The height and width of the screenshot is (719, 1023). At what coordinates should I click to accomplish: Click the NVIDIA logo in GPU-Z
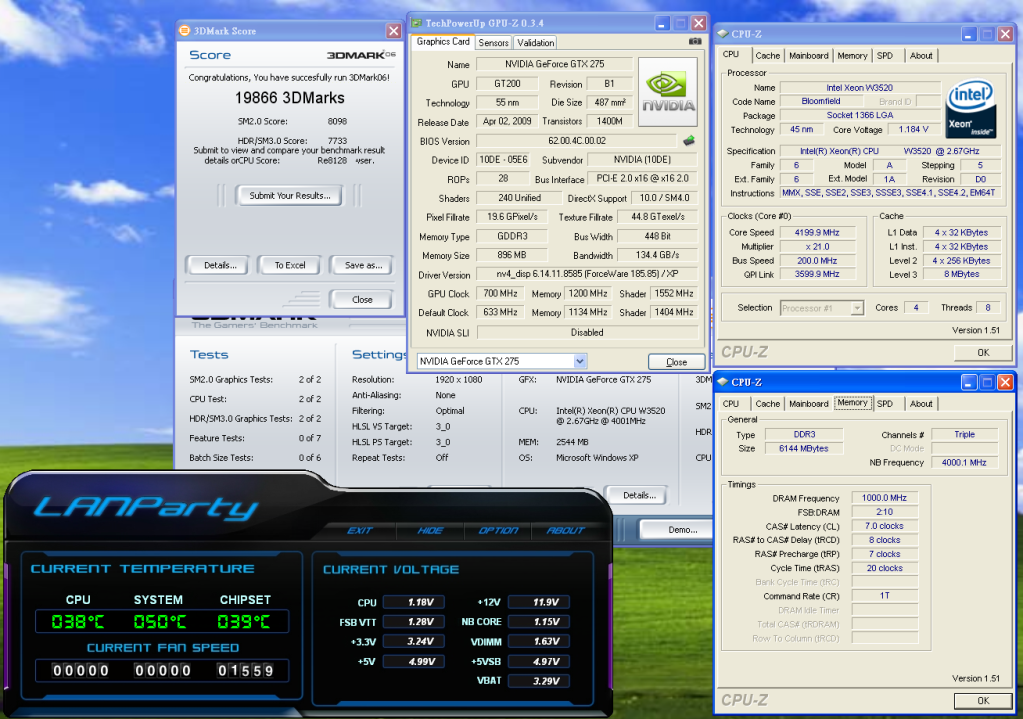(x=667, y=92)
